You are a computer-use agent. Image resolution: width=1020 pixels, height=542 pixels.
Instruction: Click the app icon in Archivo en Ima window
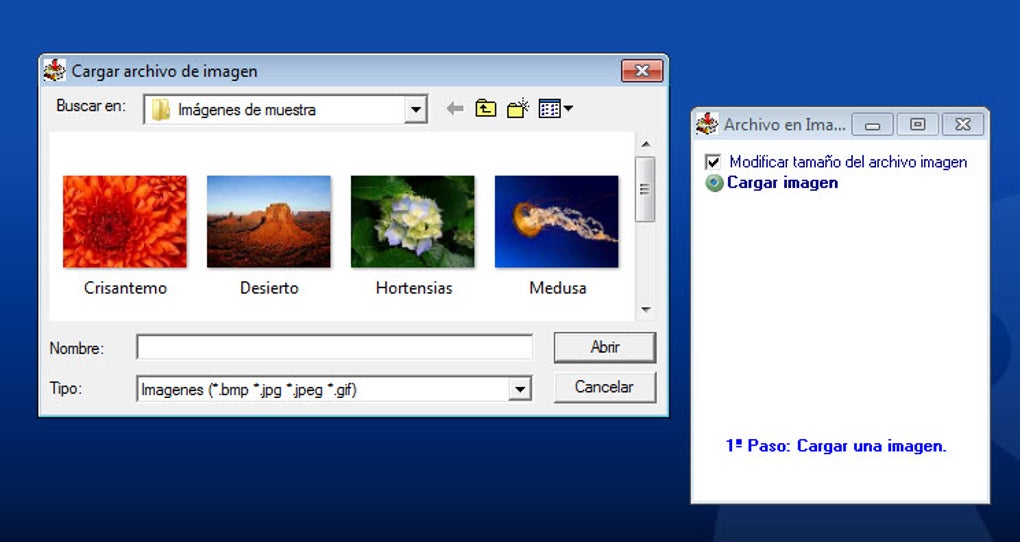click(707, 124)
